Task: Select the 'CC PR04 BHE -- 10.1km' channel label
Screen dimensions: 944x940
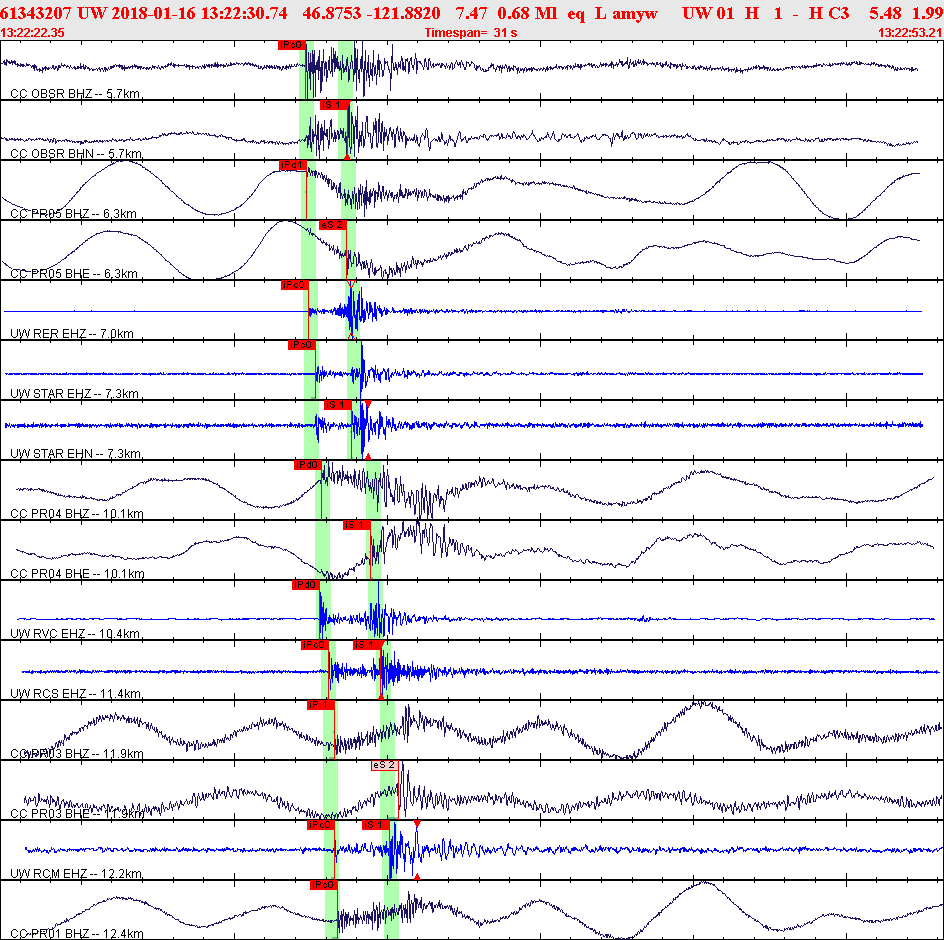Action: click(x=78, y=573)
